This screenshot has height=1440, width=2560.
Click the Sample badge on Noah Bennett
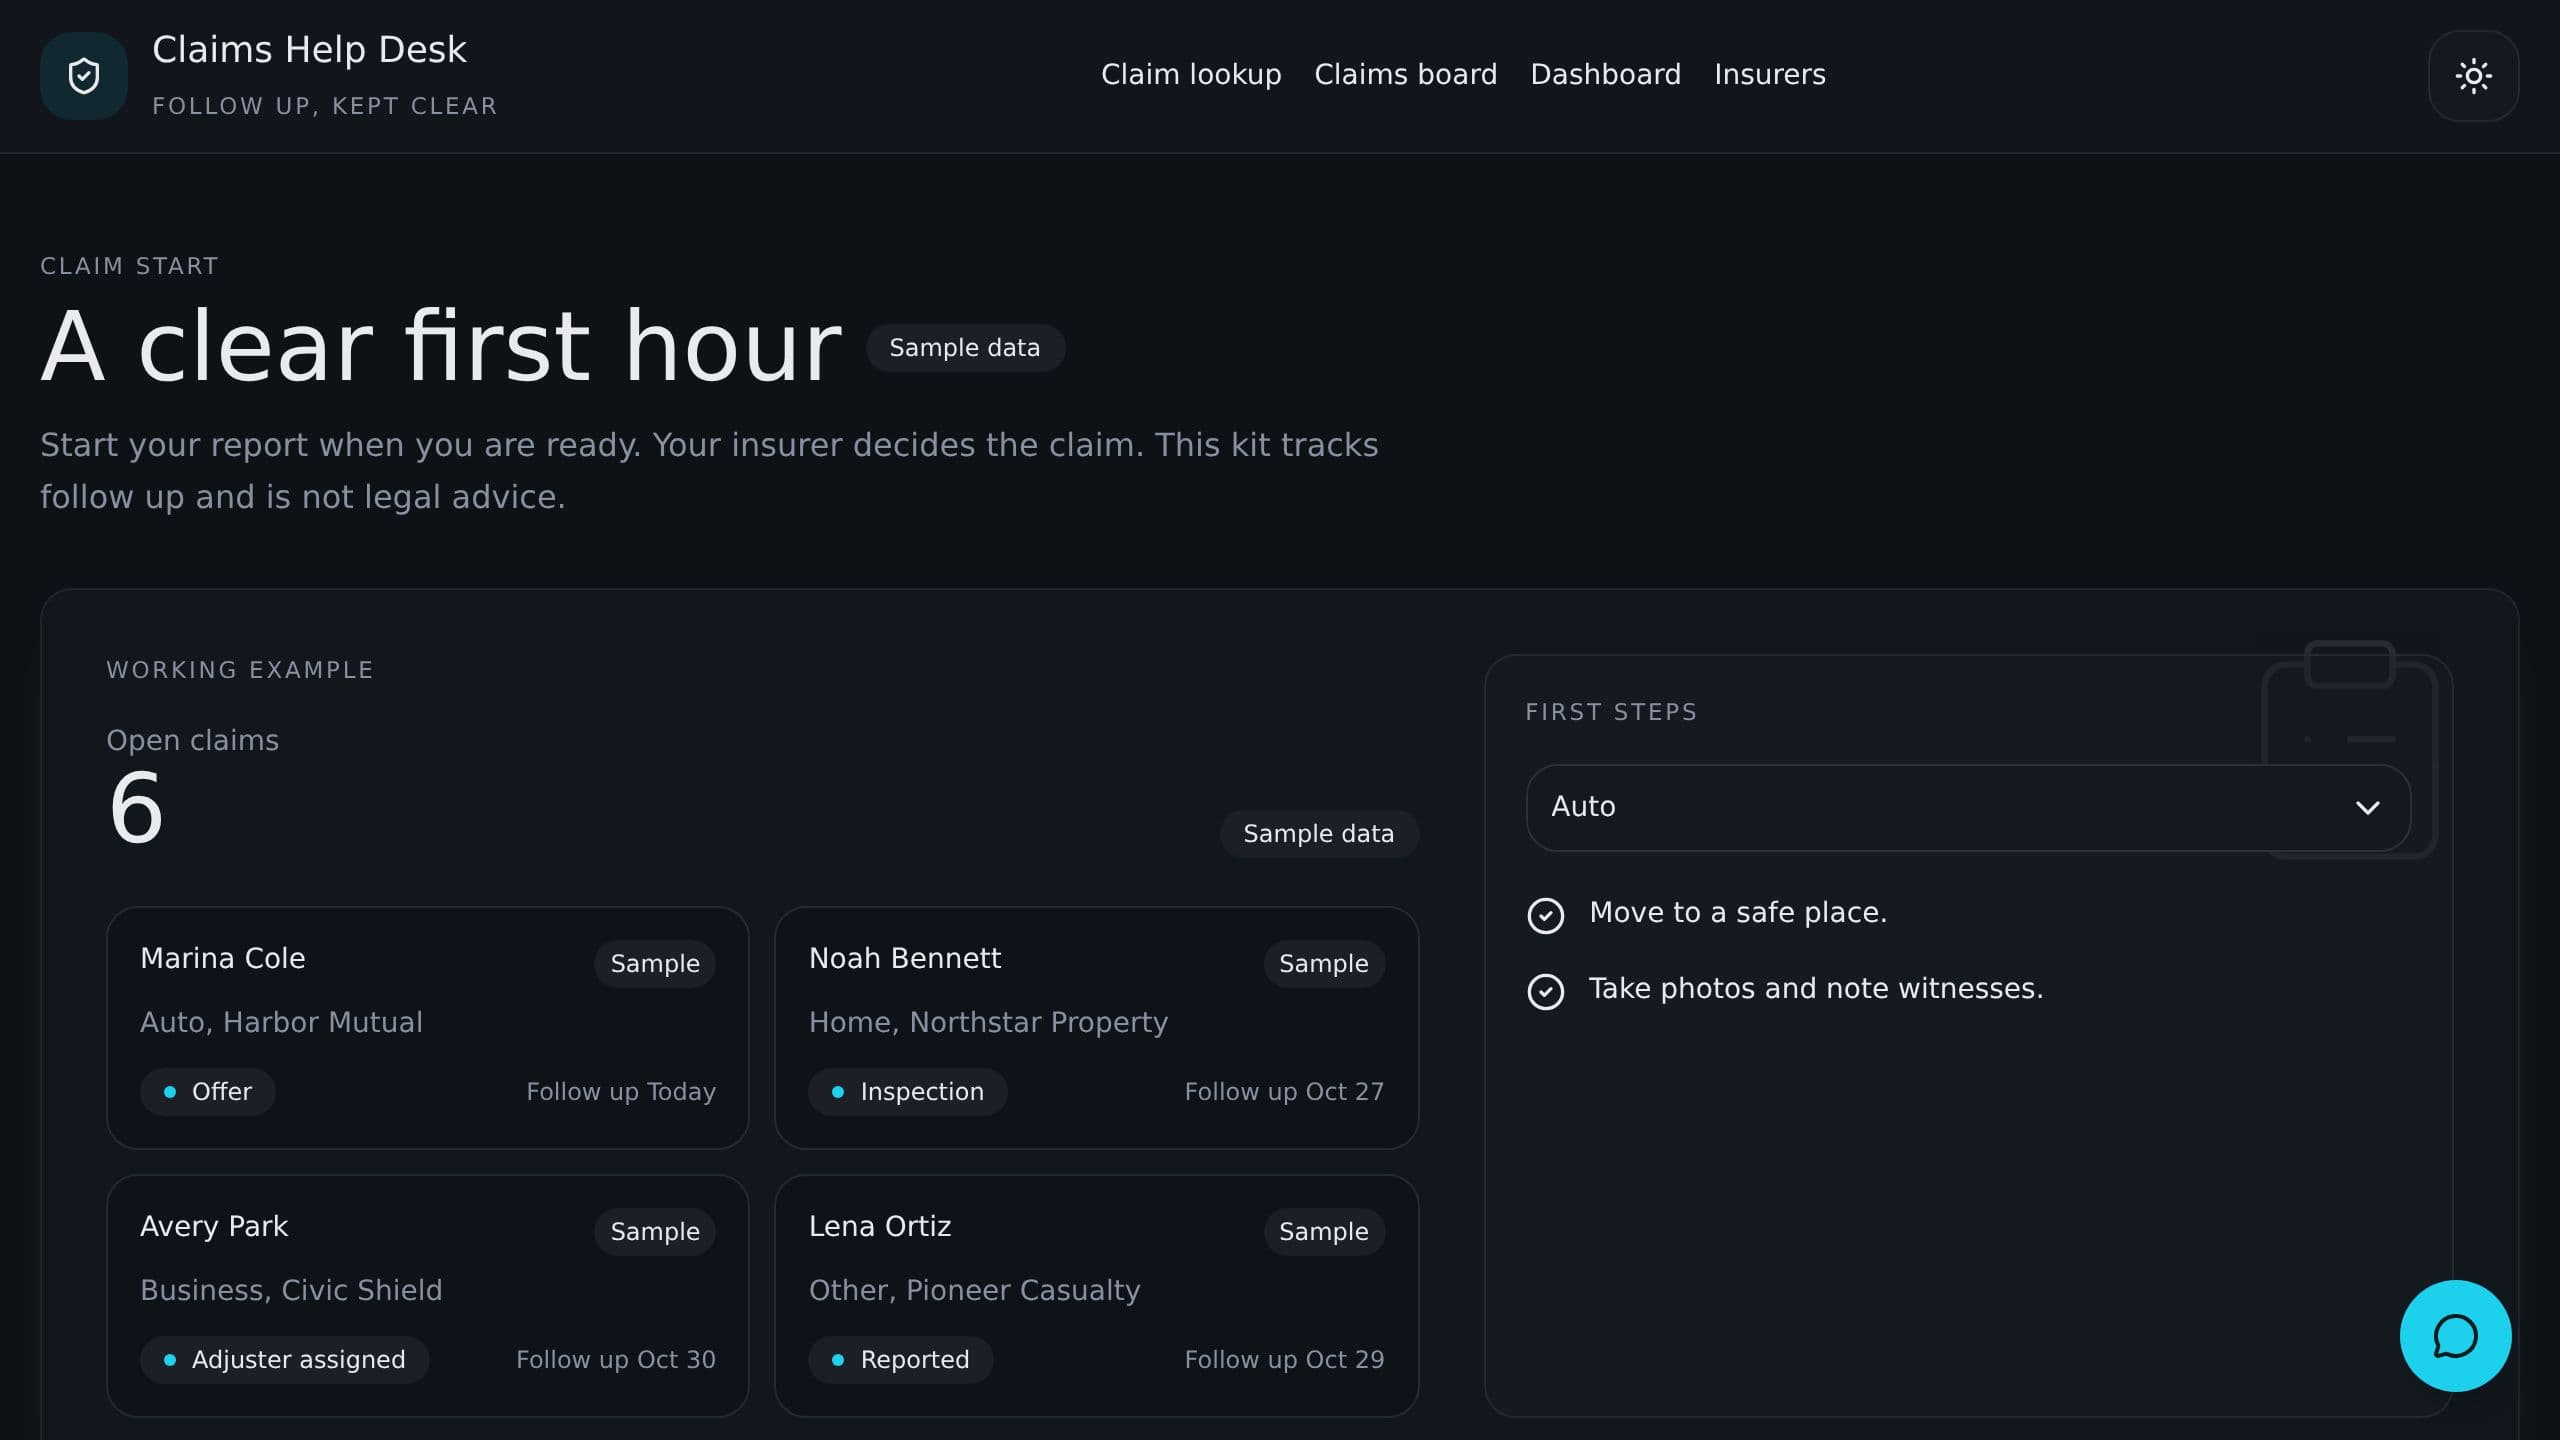coord(1324,964)
